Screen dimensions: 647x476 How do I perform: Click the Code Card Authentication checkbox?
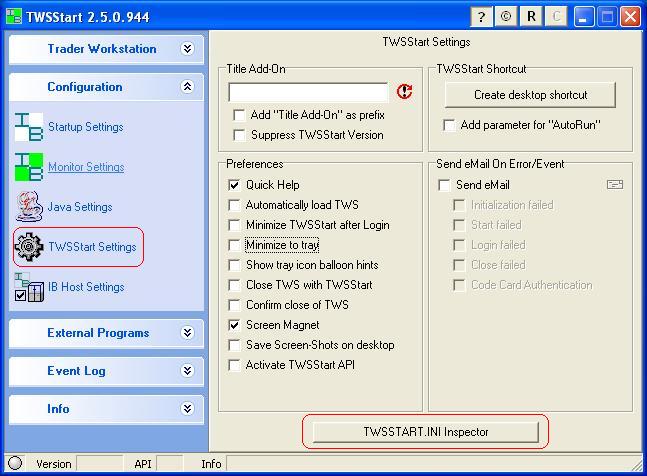pyautogui.click(x=459, y=285)
